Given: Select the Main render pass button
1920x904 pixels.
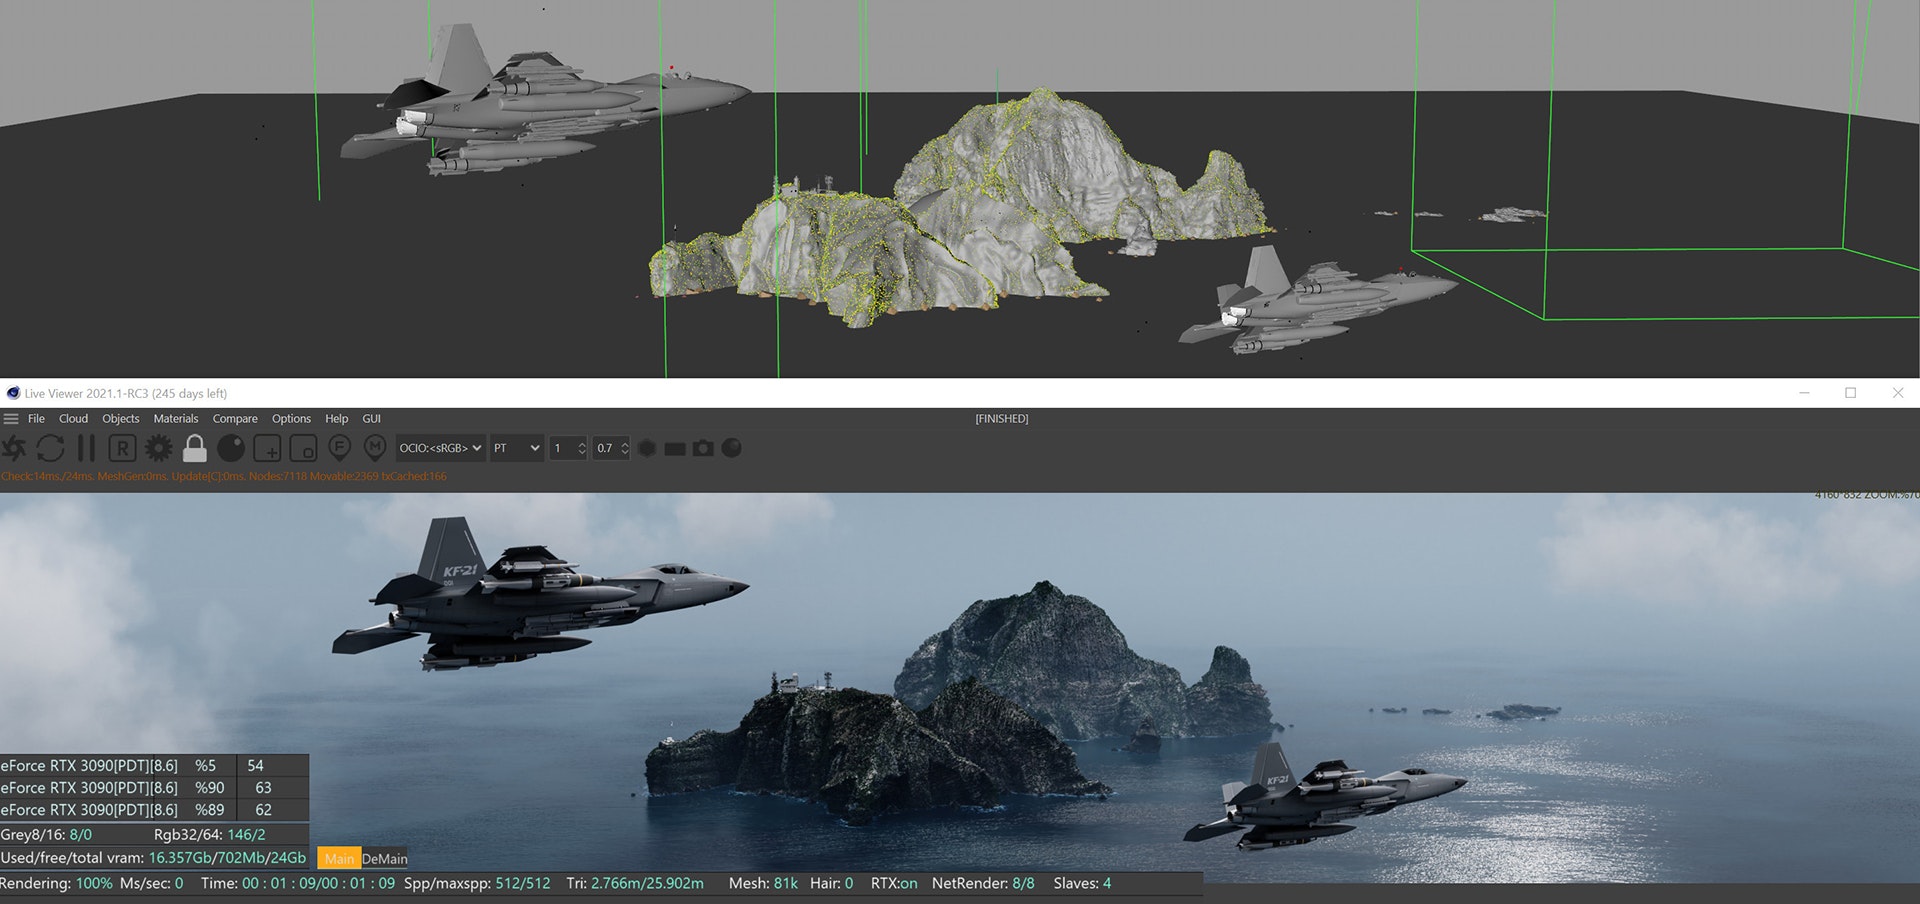Looking at the screenshot, I should pos(339,859).
